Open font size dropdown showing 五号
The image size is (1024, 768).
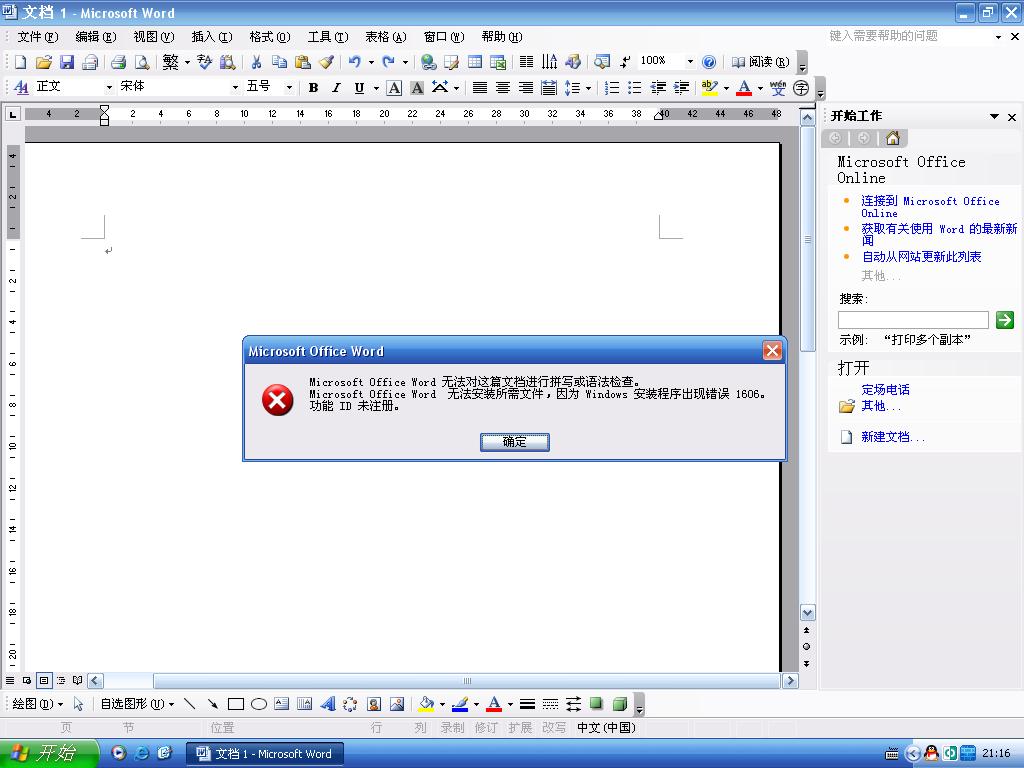click(x=289, y=88)
